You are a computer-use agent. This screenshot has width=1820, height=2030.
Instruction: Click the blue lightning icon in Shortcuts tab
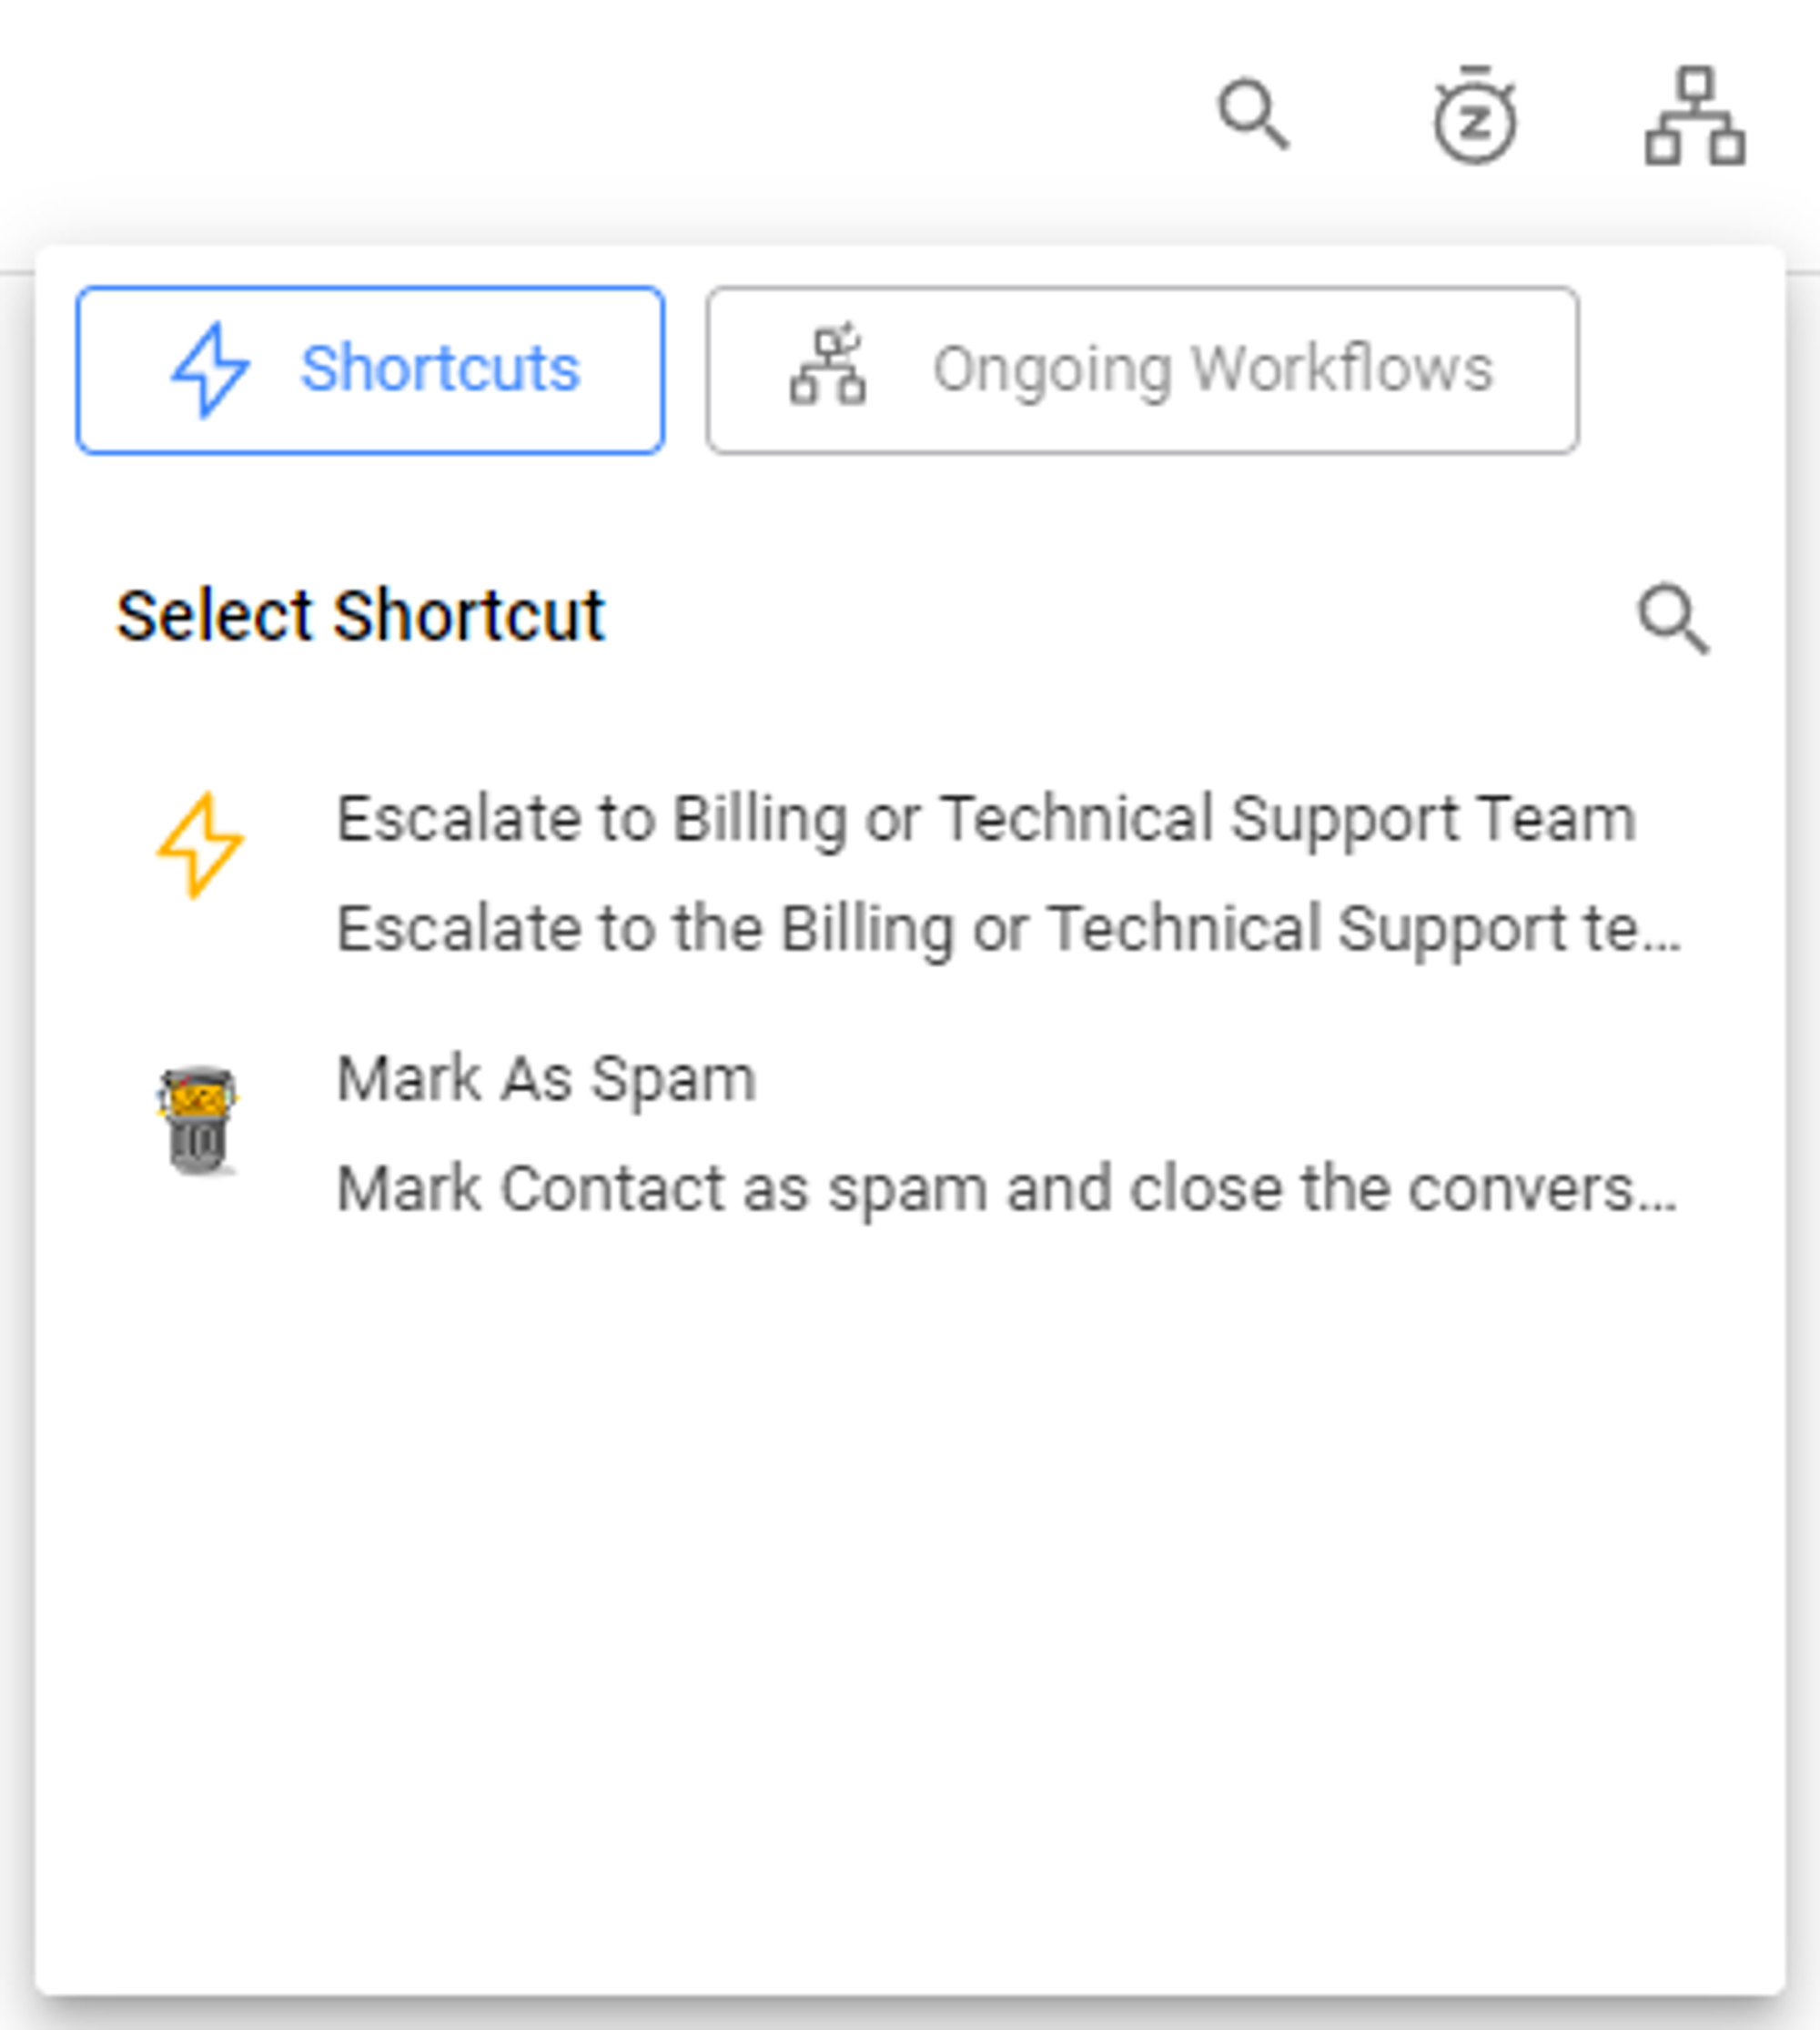click(x=210, y=369)
